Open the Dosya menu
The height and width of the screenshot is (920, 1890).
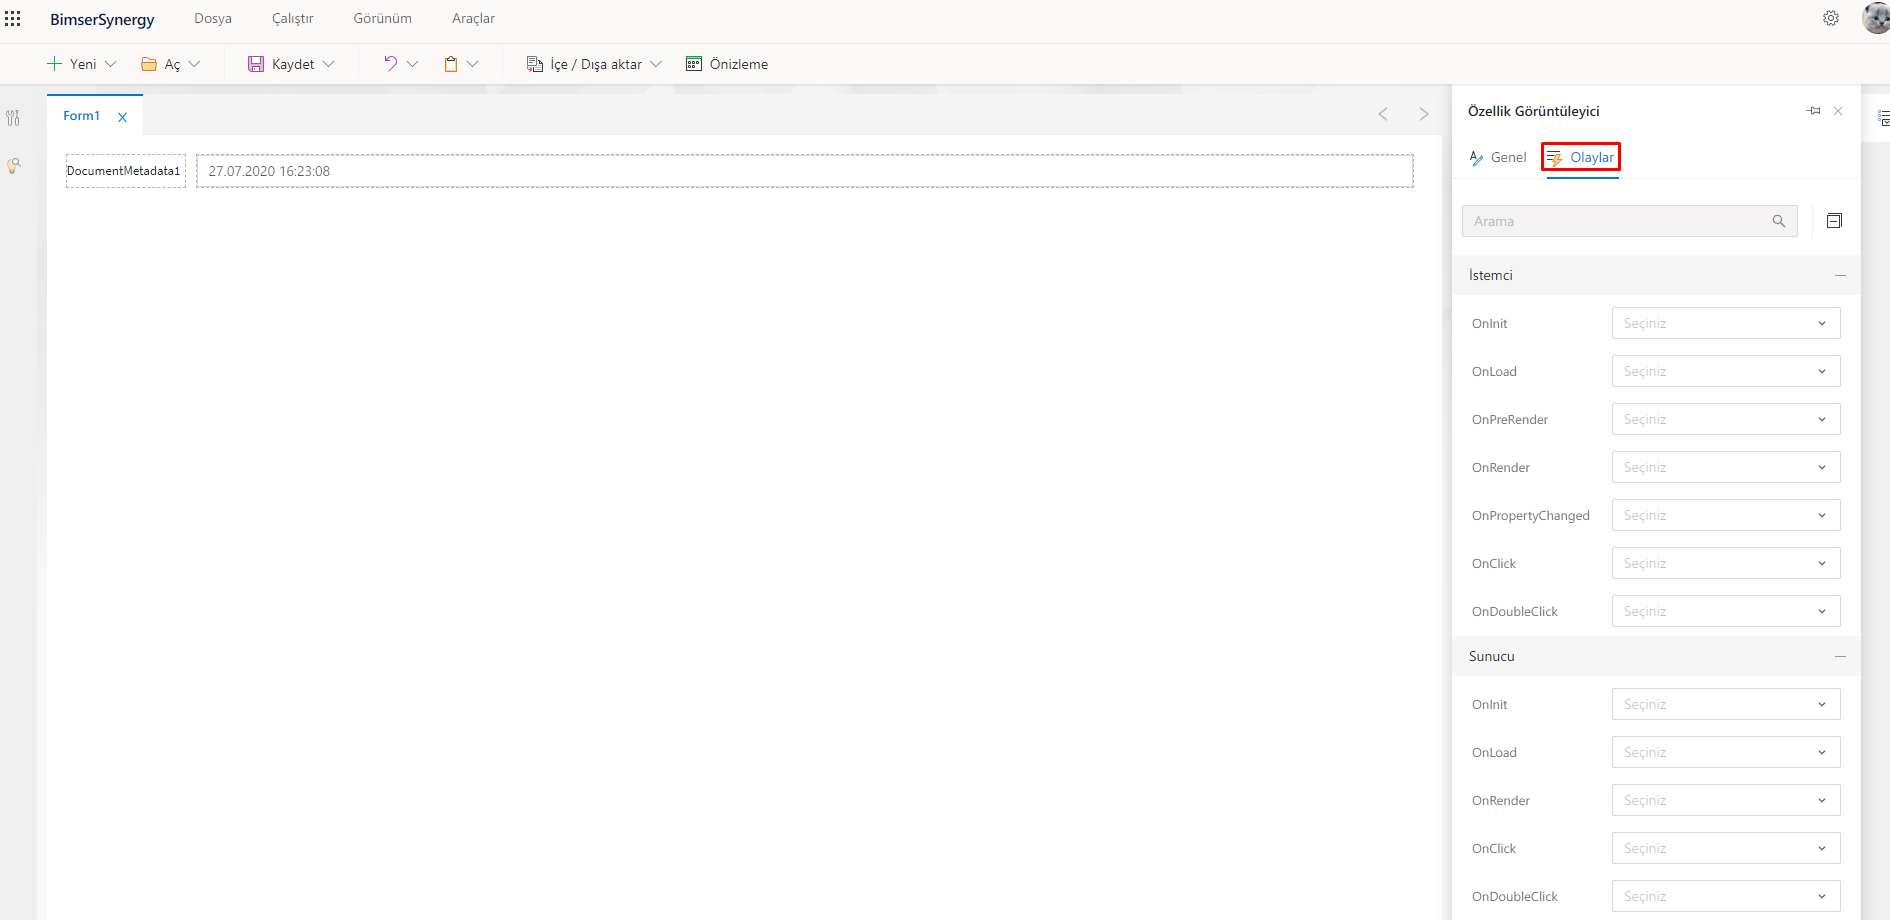pyautogui.click(x=213, y=19)
